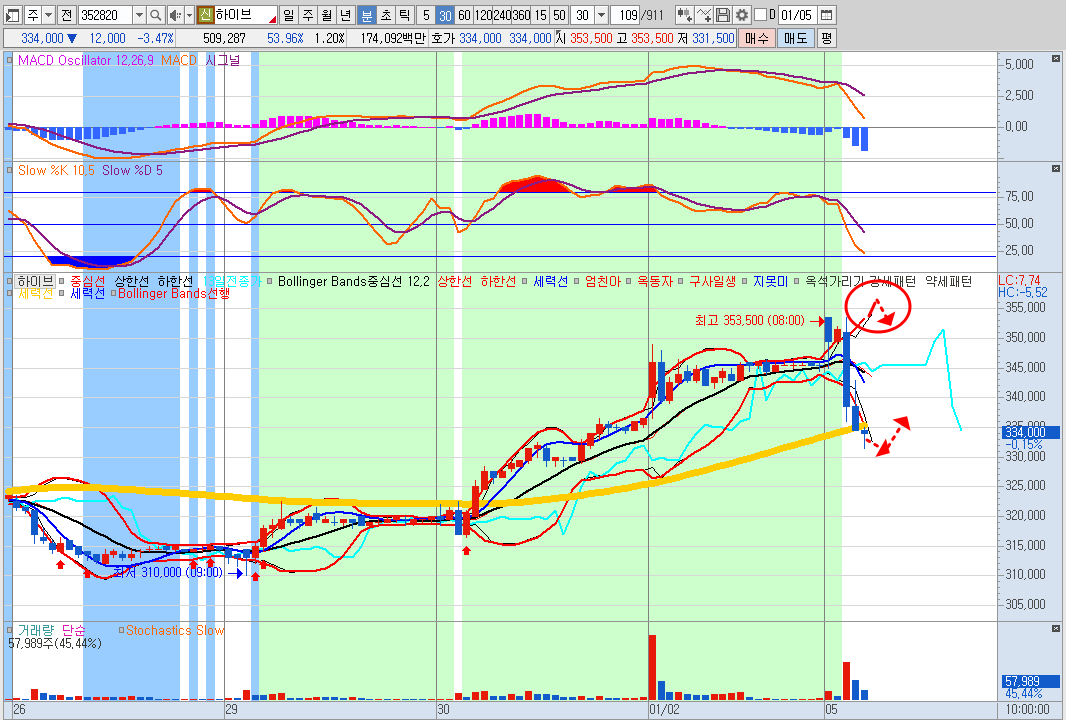This screenshot has height=720, width=1066.
Task: Switch to 일 (daily) chart period
Action: pos(289,15)
